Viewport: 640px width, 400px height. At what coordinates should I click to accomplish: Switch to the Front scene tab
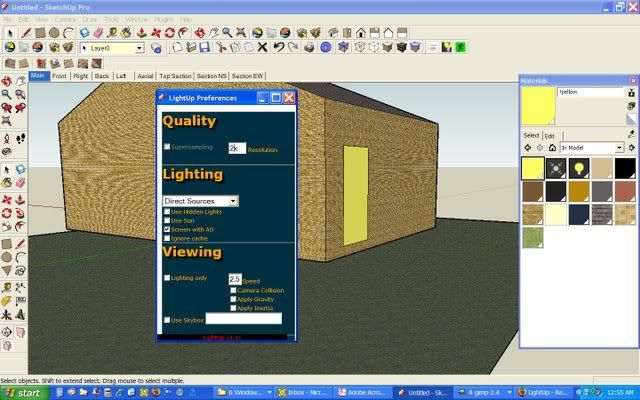[59, 76]
